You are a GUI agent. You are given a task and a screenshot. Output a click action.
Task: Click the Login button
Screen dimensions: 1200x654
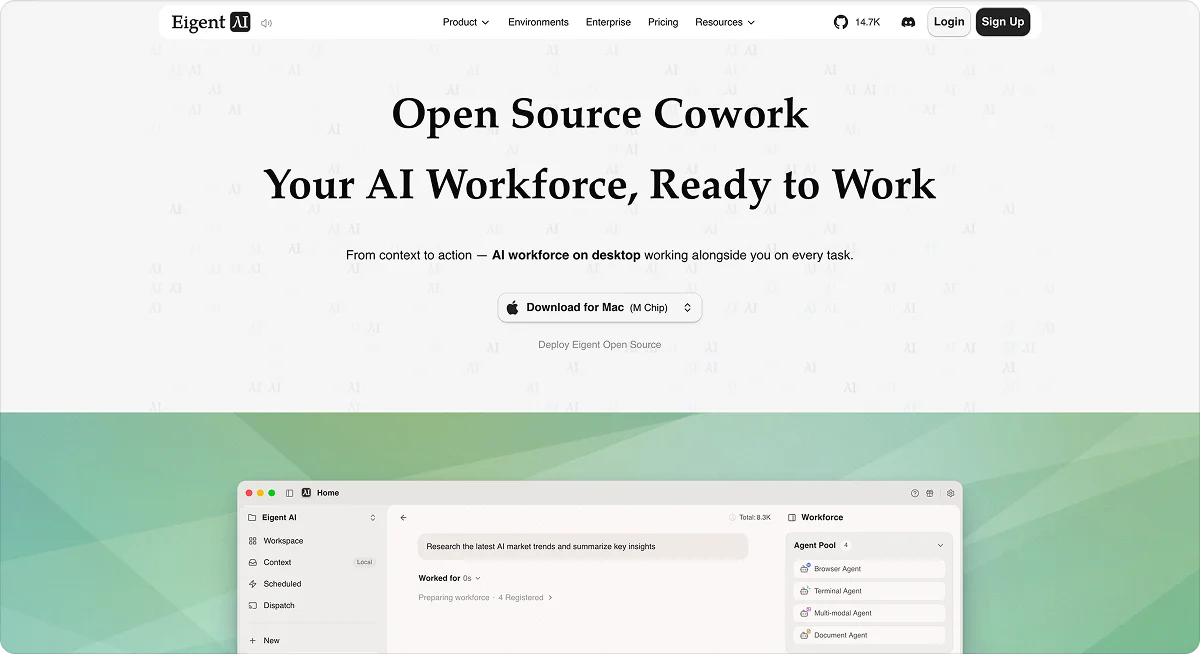point(949,22)
